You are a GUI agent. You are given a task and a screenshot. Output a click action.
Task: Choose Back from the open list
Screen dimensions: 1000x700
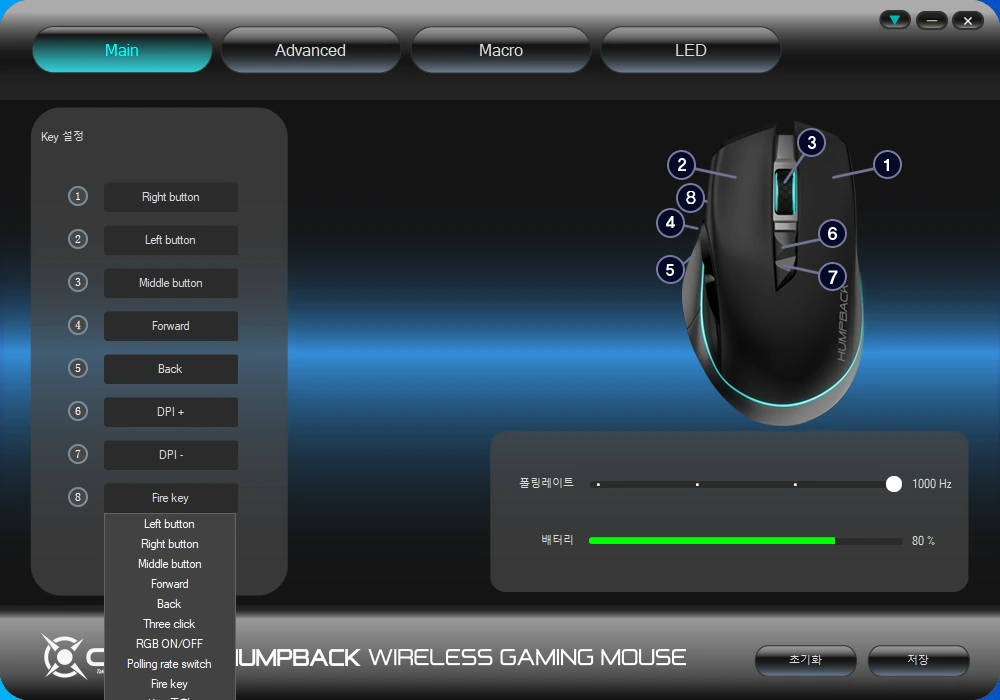point(170,604)
